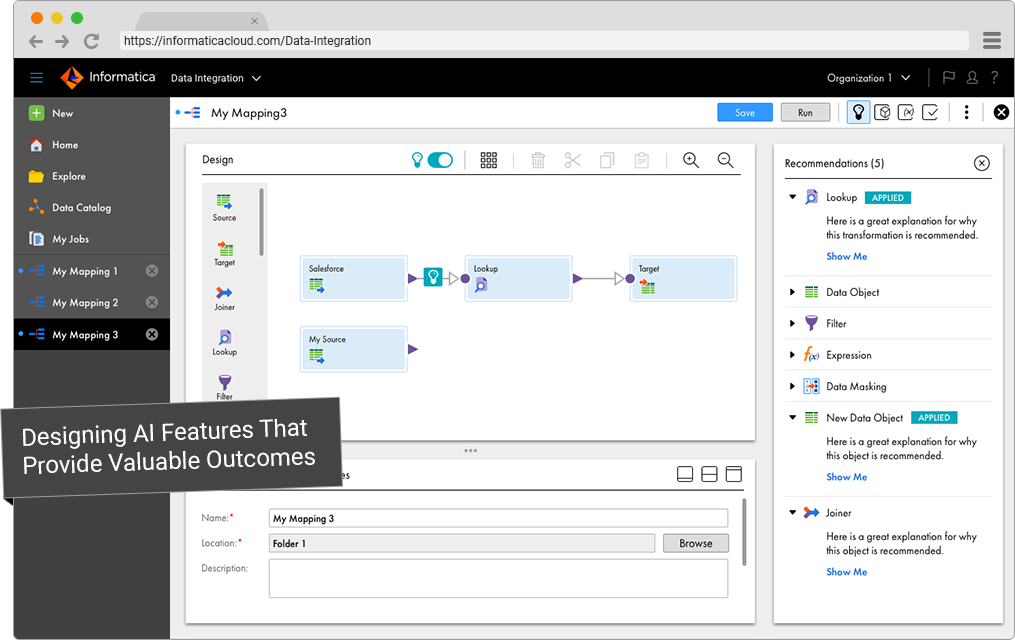Click the copy icon in Design toolbar
The height and width of the screenshot is (640, 1015).
pyautogui.click(x=607, y=160)
